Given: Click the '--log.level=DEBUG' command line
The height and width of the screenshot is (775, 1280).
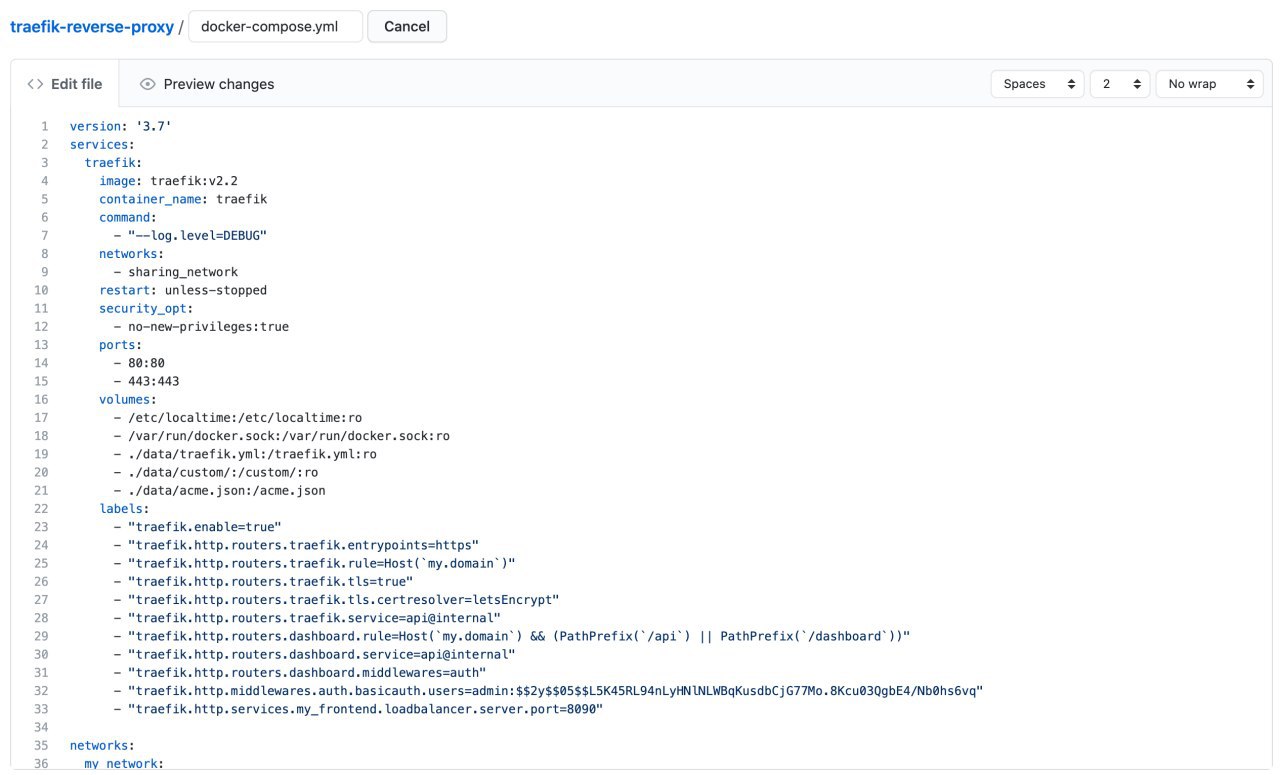Looking at the screenshot, I should [x=190, y=236].
